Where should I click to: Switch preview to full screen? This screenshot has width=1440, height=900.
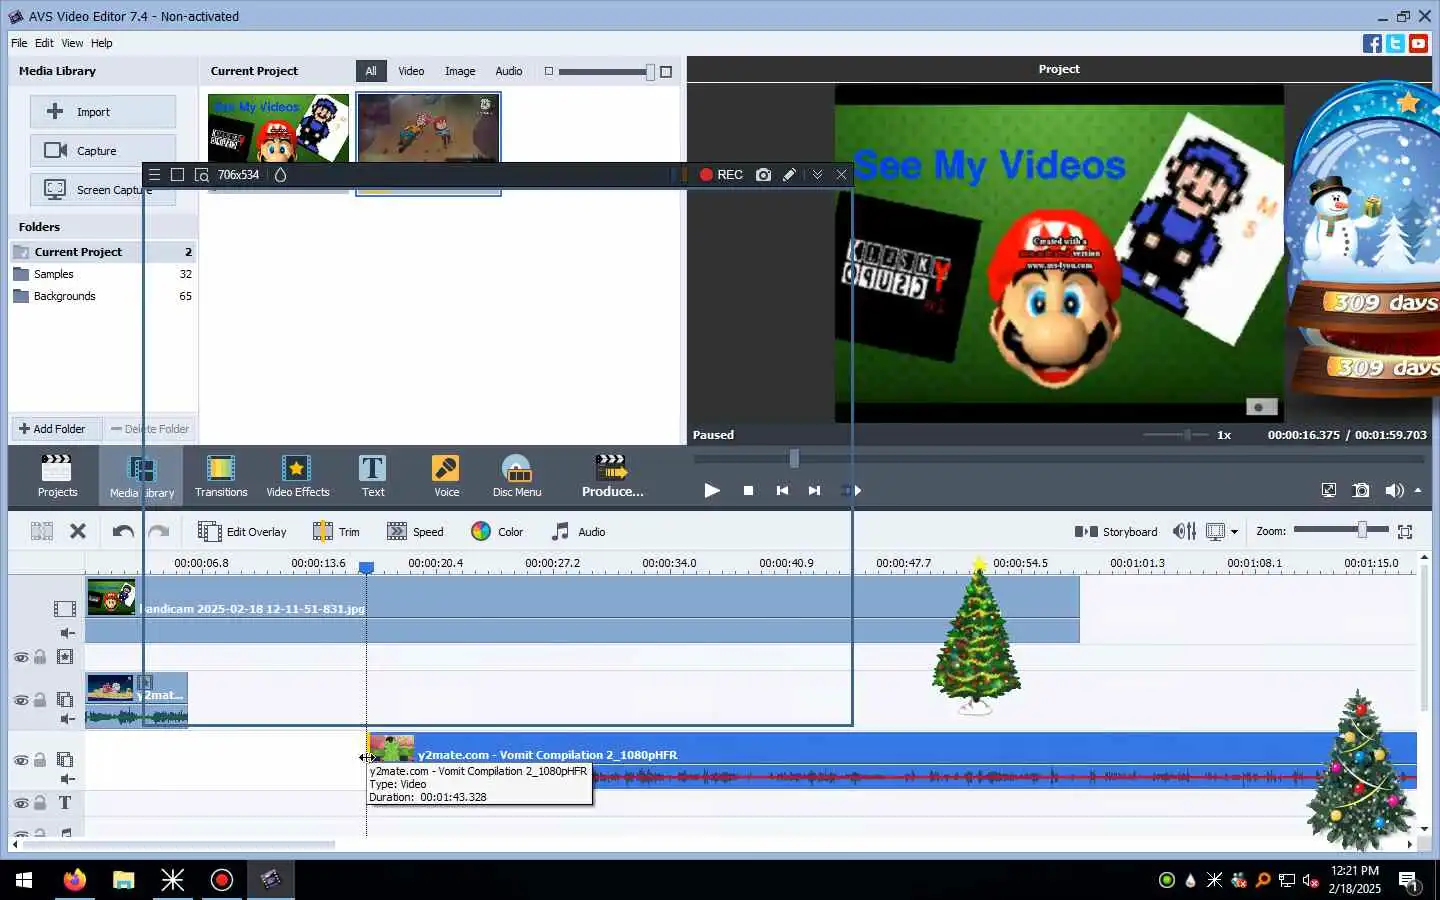(1328, 490)
